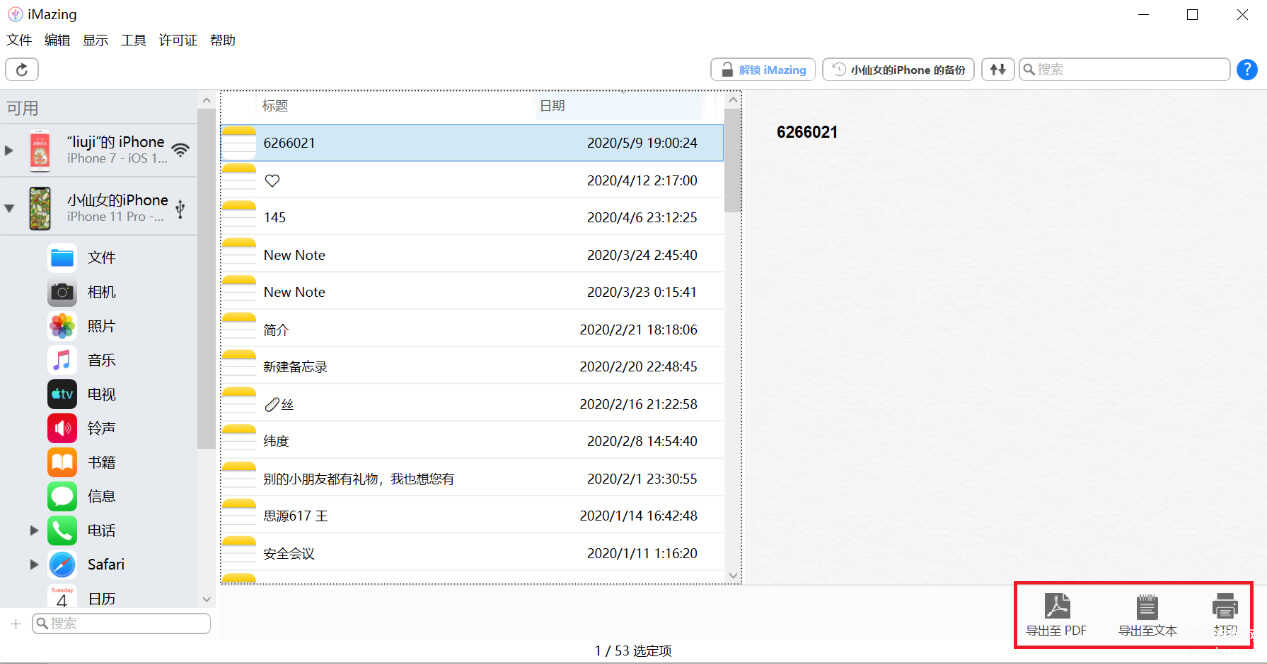1267x664 pixels.
Task: Expand the "liuji"的 iPhone device
Action: (x=9, y=150)
